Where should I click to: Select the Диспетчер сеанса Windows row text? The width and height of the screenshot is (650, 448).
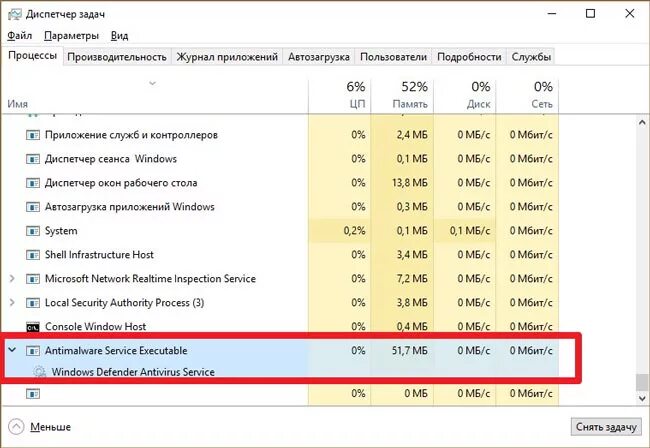click(x=111, y=159)
